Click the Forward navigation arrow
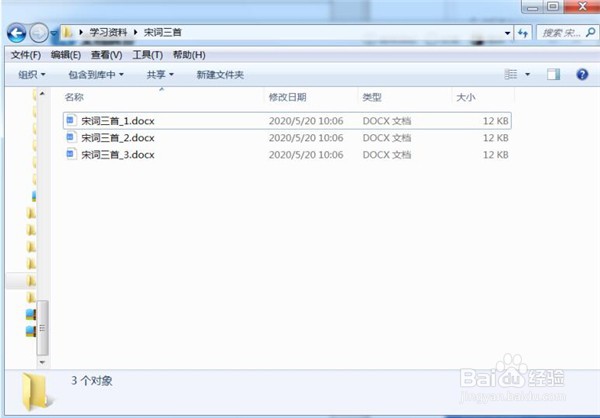 coord(39,33)
